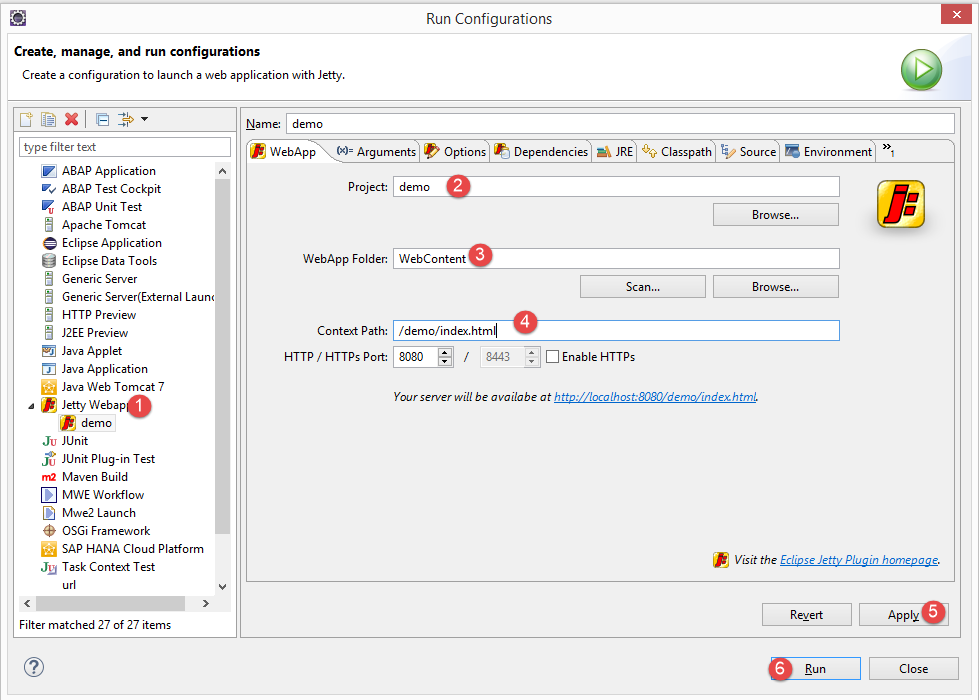Collapse the Jetty Webapp tree node
Viewport: 979px width, 700px height.
(30, 406)
